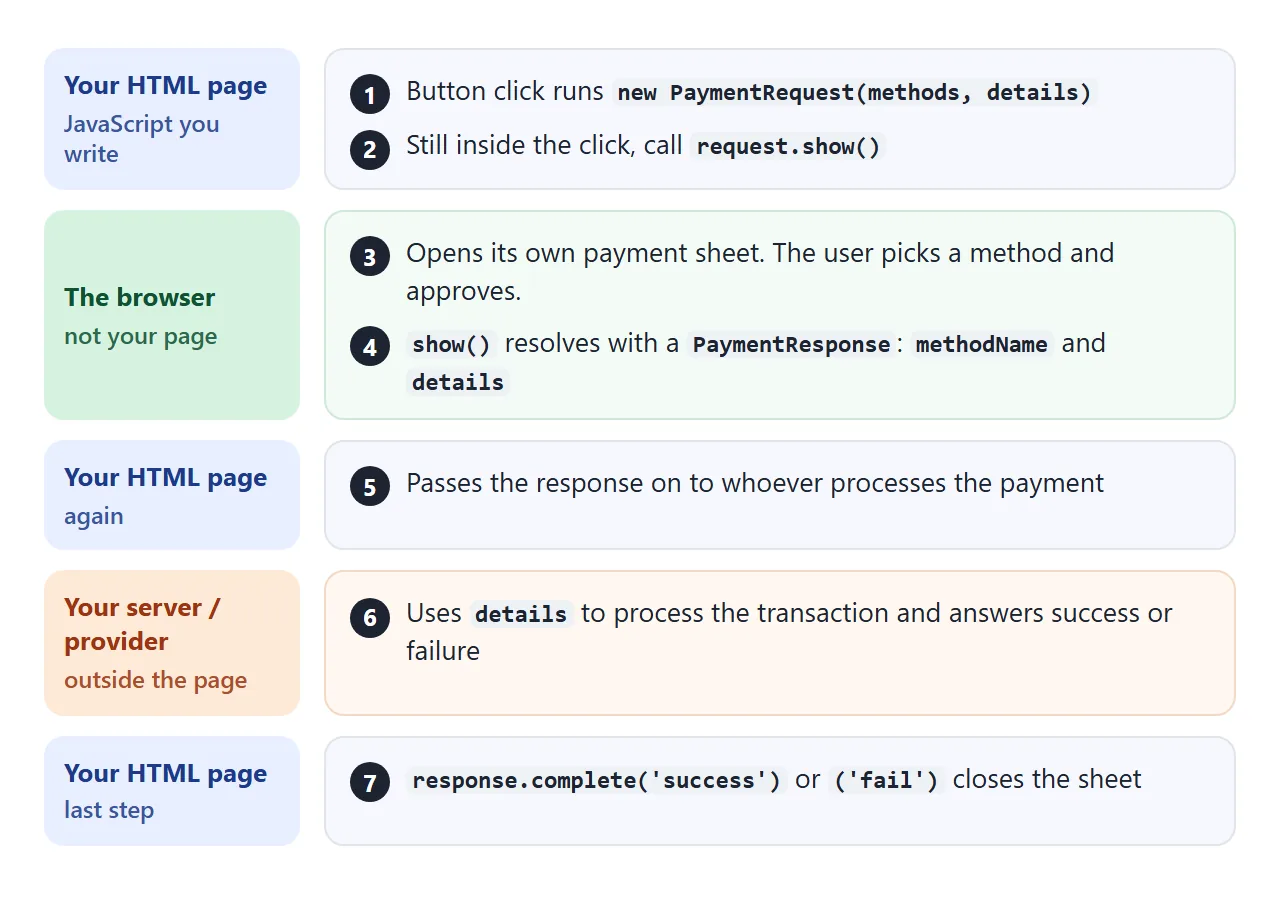This screenshot has height=898, width=1280.
Task: Click the 'JavaScript you write' subtitle
Action: 141,139
